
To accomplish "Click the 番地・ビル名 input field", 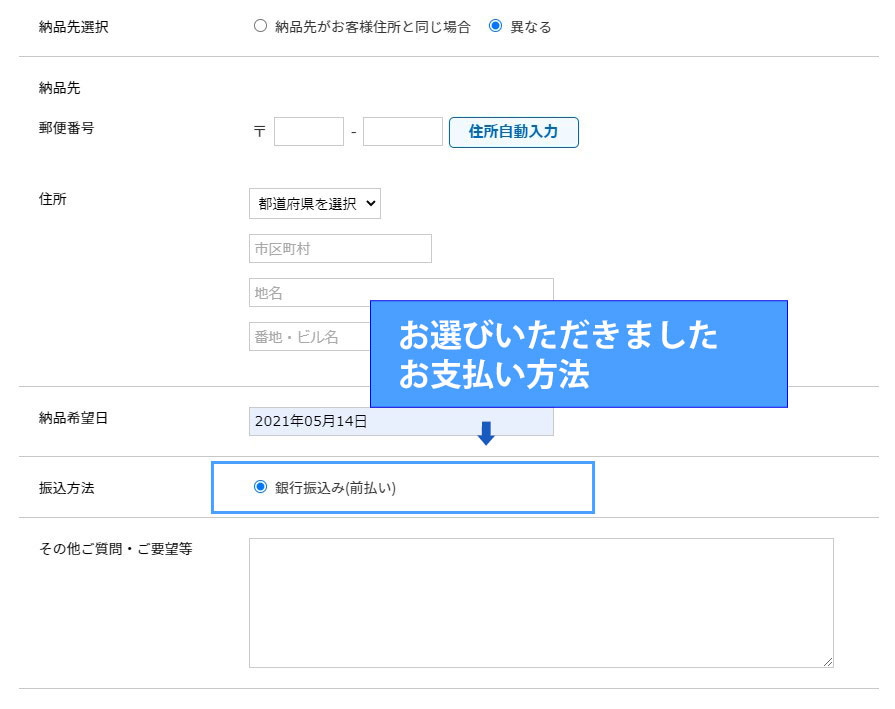I will click(308, 336).
